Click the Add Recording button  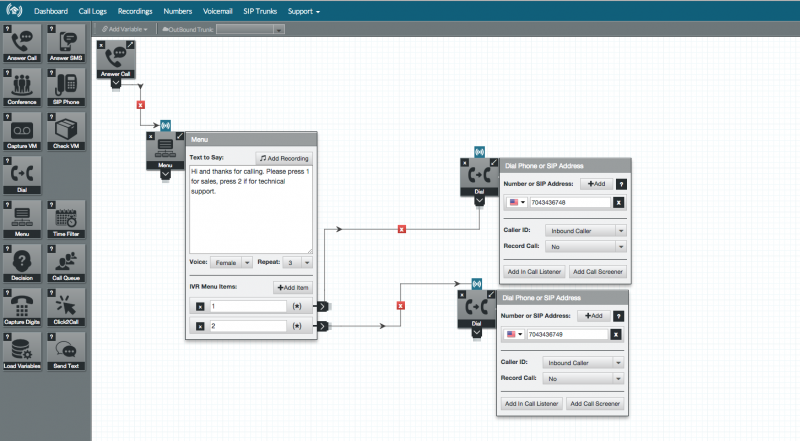(284, 158)
